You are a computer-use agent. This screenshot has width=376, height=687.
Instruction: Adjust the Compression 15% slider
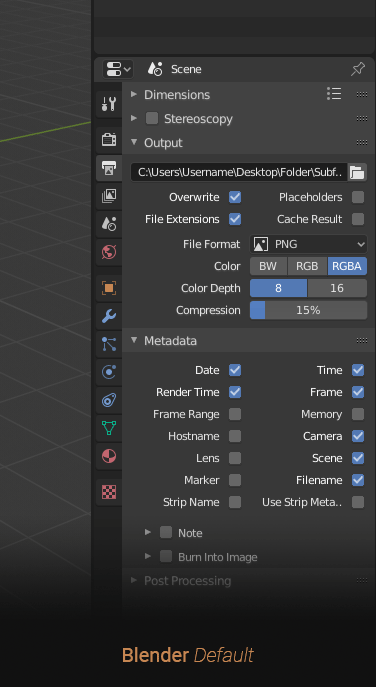click(309, 310)
